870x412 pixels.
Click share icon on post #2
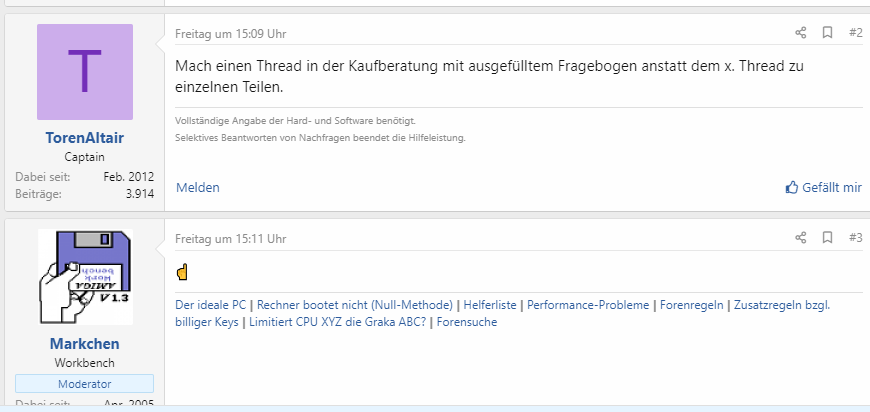[x=800, y=33]
